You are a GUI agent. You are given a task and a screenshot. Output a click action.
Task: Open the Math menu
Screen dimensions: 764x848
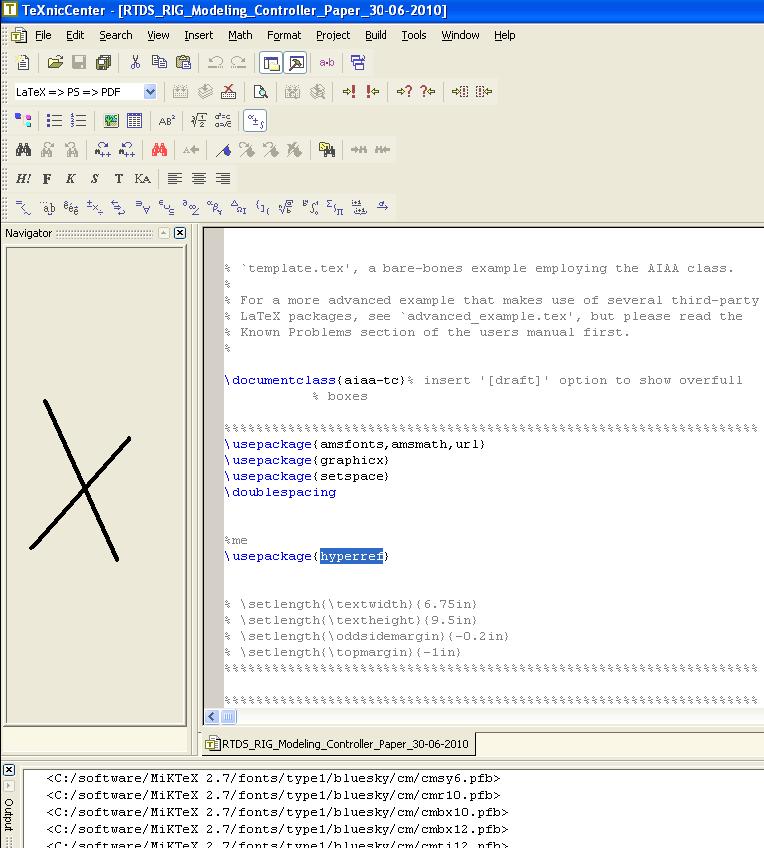[x=240, y=35]
